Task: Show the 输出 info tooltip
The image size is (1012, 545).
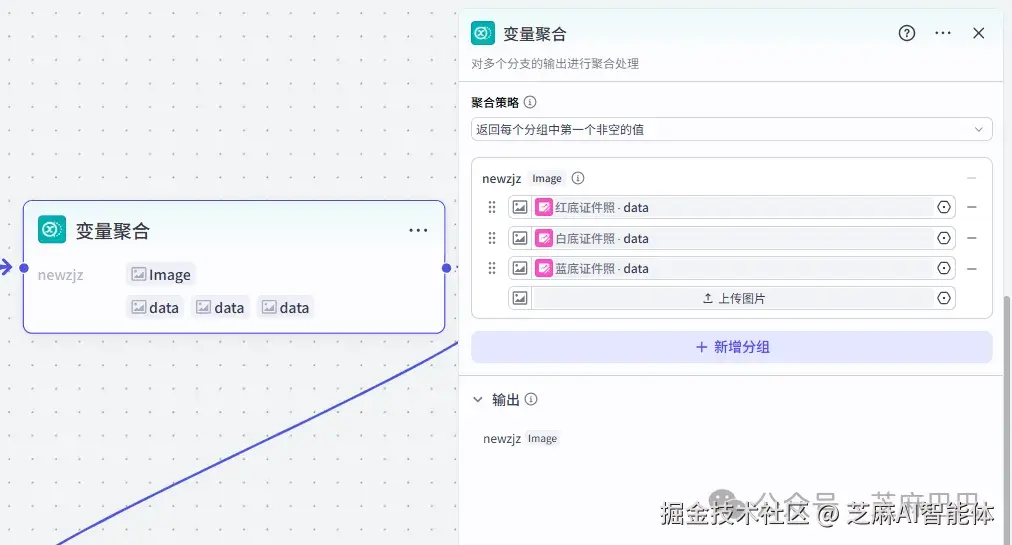Action: [531, 399]
